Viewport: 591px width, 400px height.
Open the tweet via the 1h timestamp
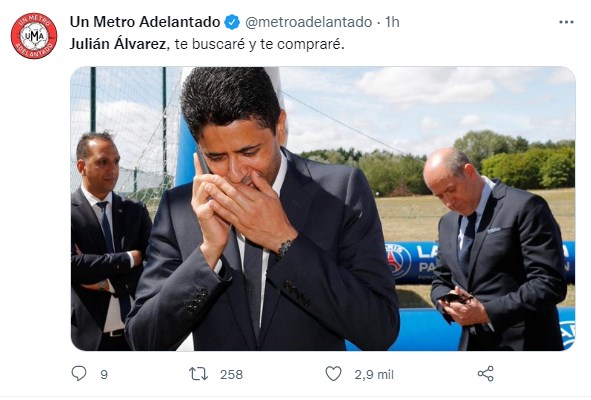tap(392, 22)
